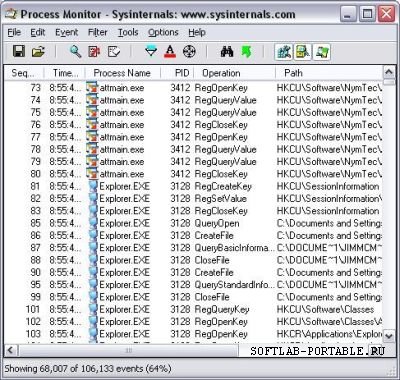Open the Event menu
Image resolution: width=400 pixels, height=380 pixels.
(x=67, y=33)
